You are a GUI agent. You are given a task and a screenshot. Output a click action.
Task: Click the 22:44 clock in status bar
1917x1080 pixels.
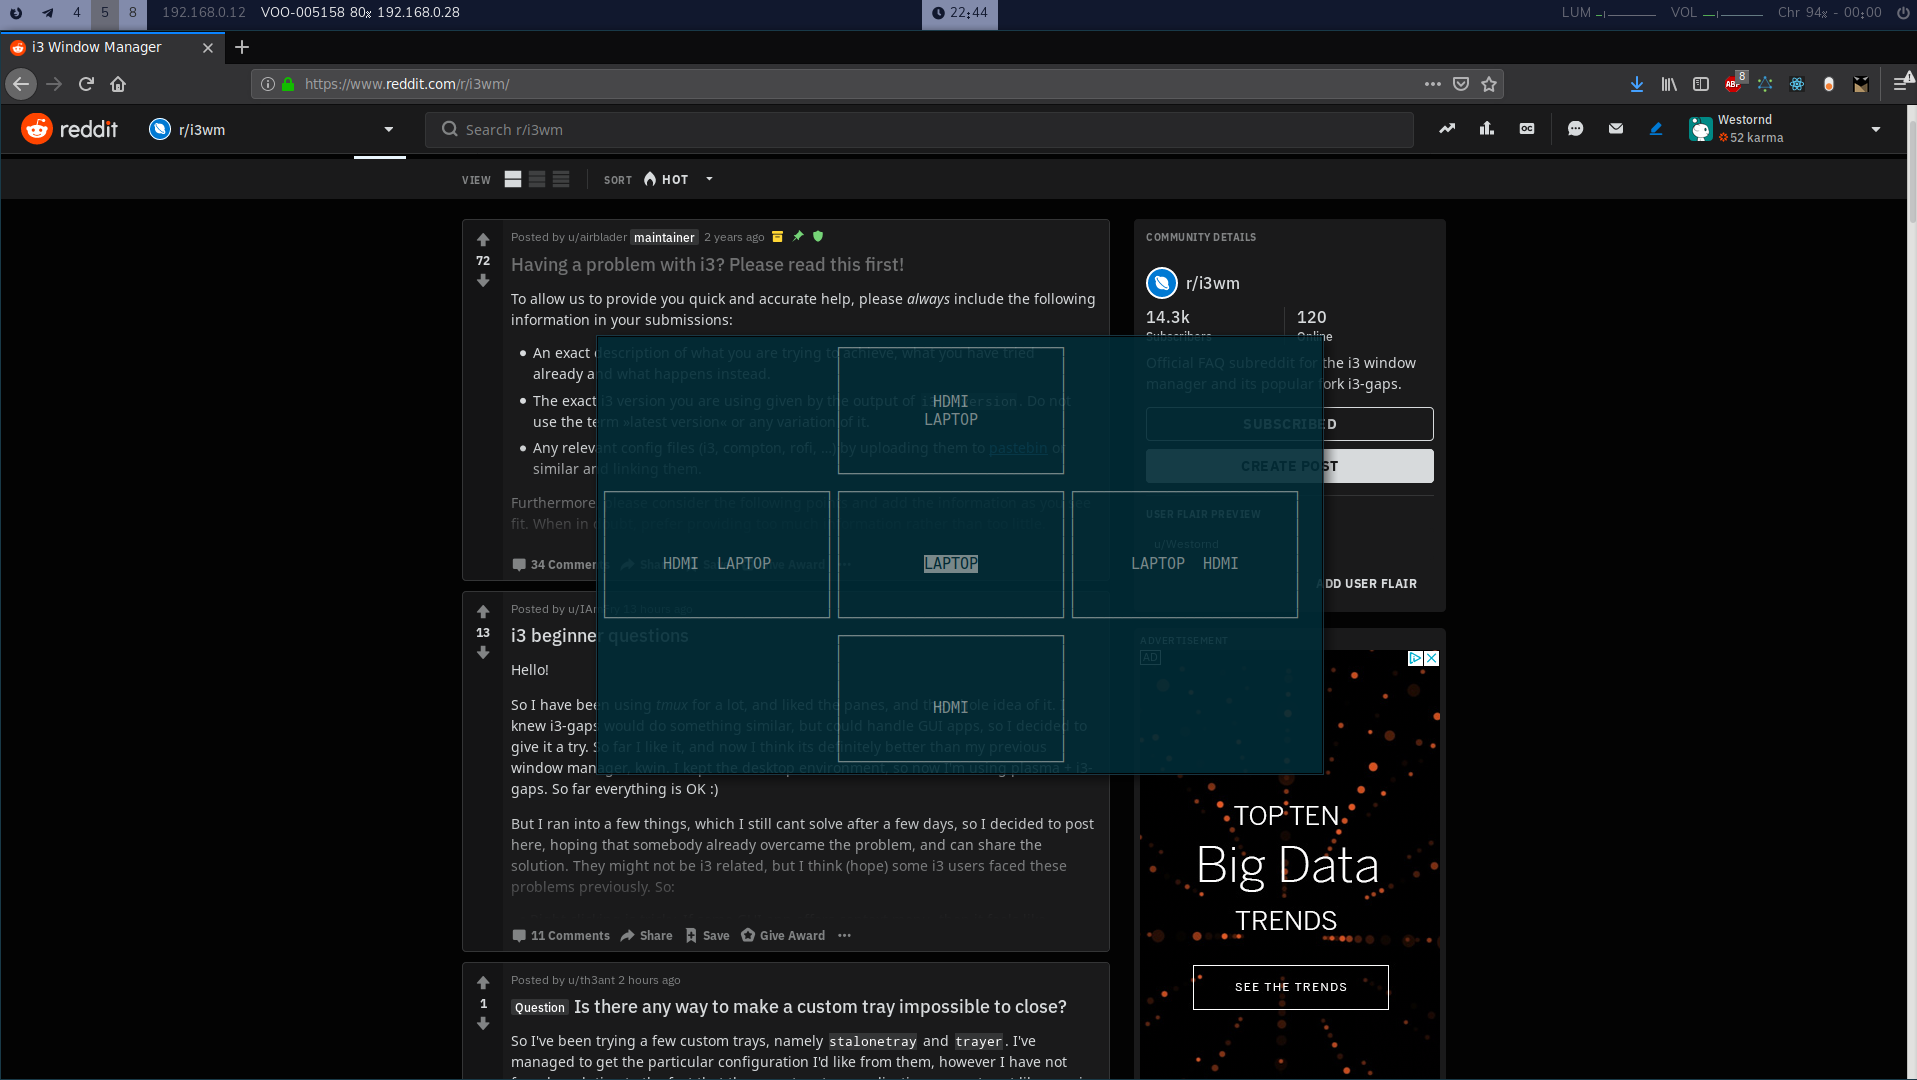click(960, 13)
